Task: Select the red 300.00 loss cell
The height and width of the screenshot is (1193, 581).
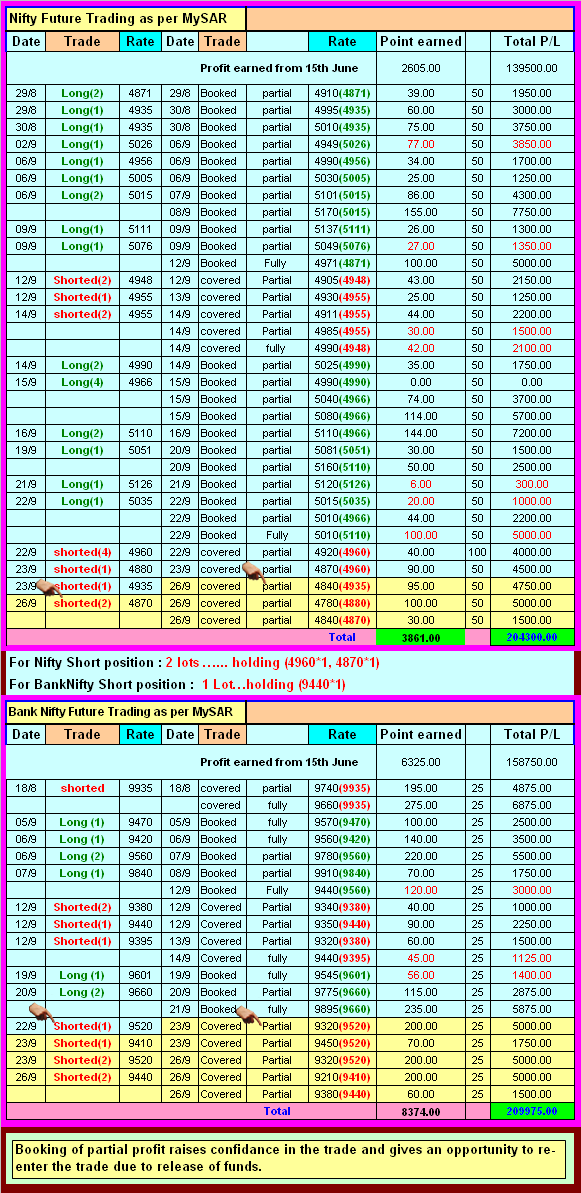Action: tap(531, 484)
